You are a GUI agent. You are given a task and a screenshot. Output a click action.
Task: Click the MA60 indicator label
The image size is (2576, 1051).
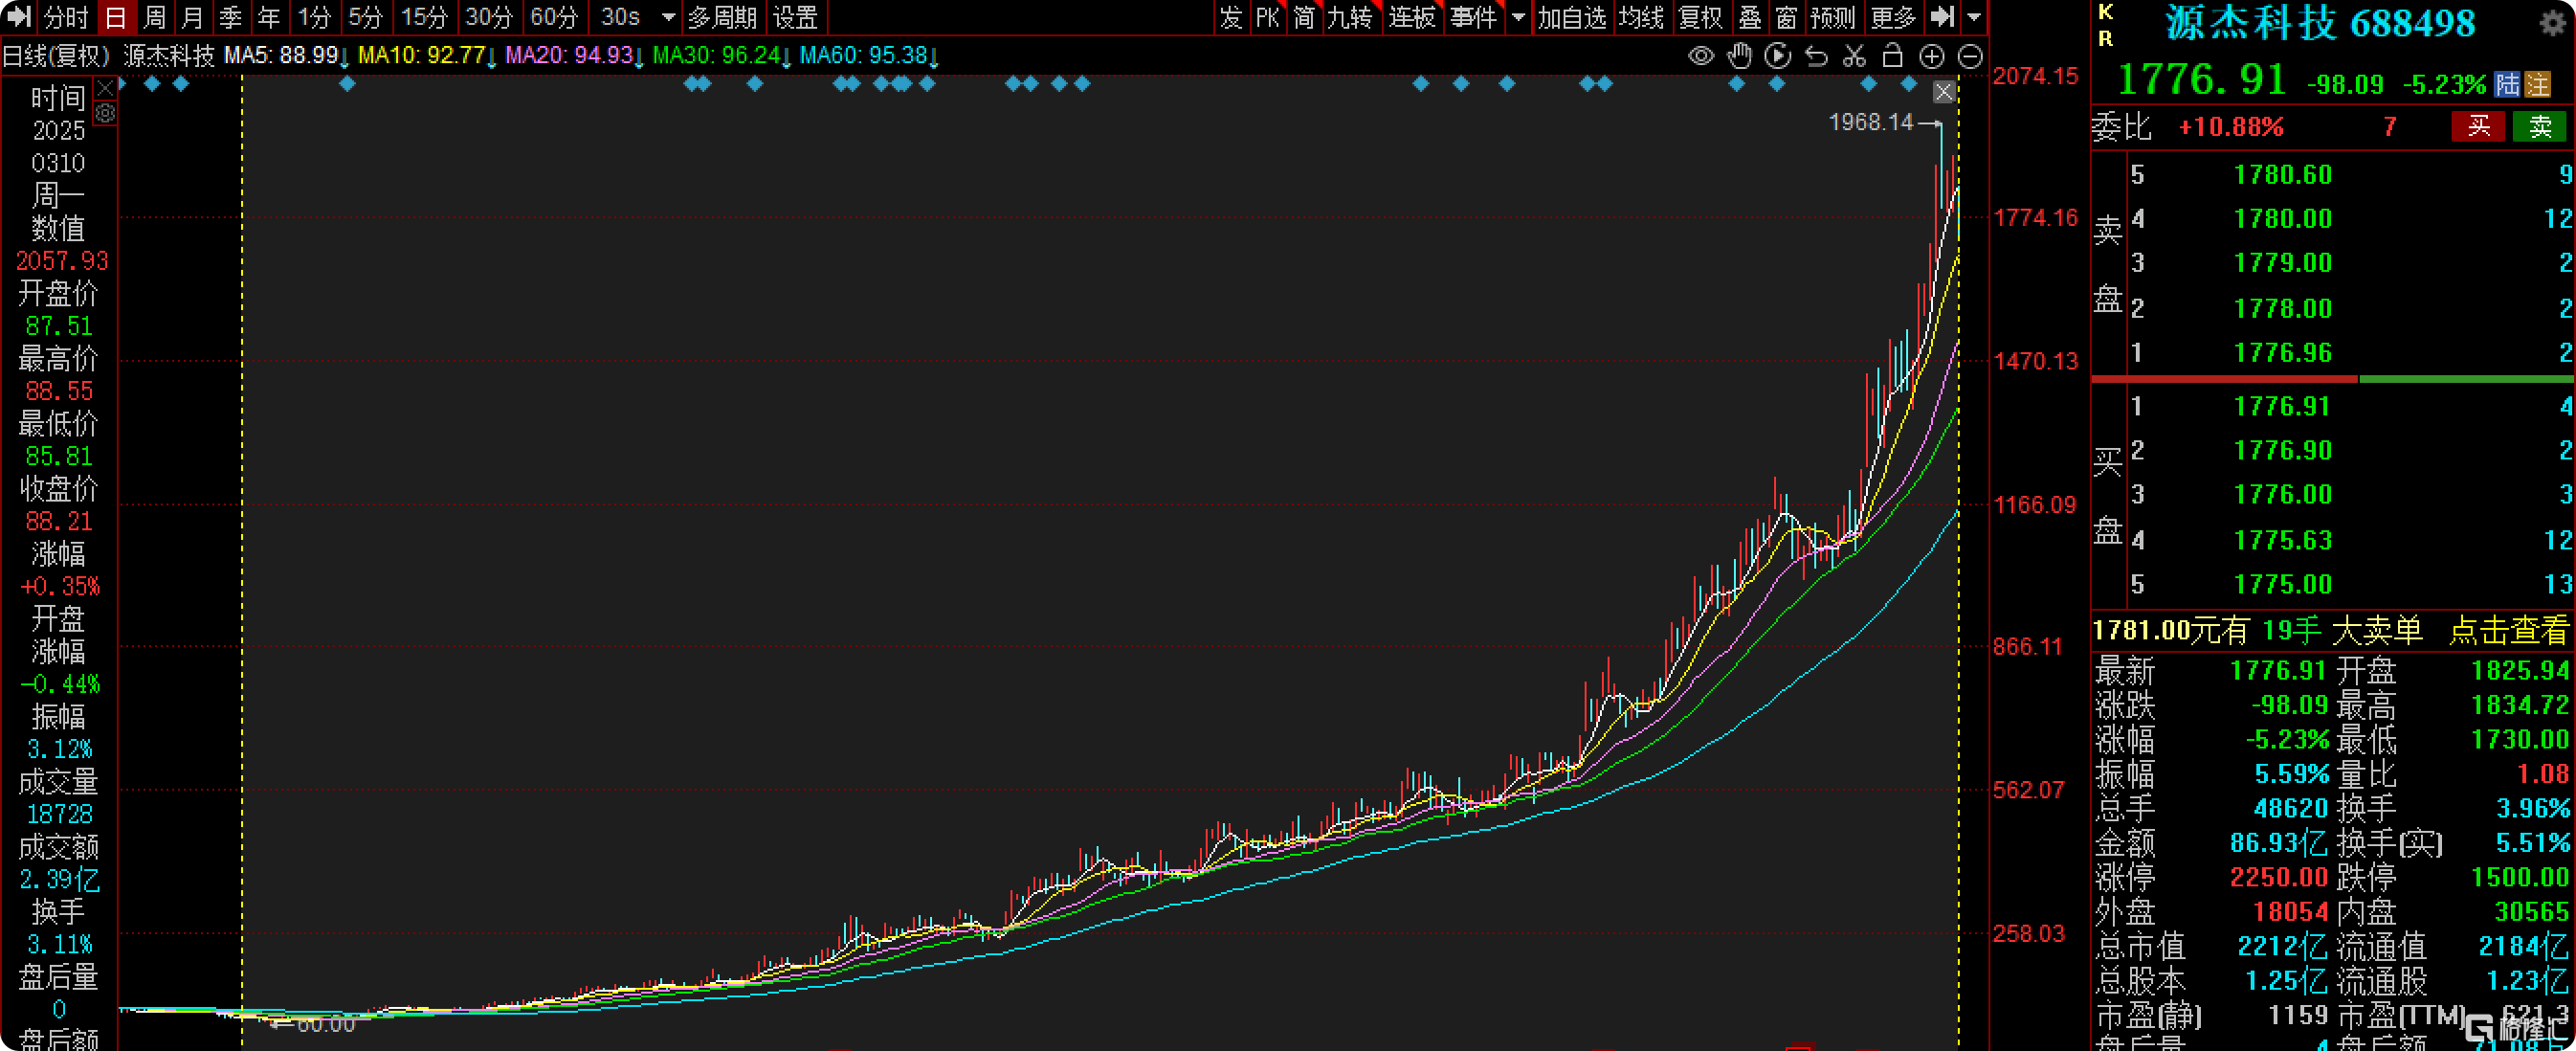pos(869,56)
